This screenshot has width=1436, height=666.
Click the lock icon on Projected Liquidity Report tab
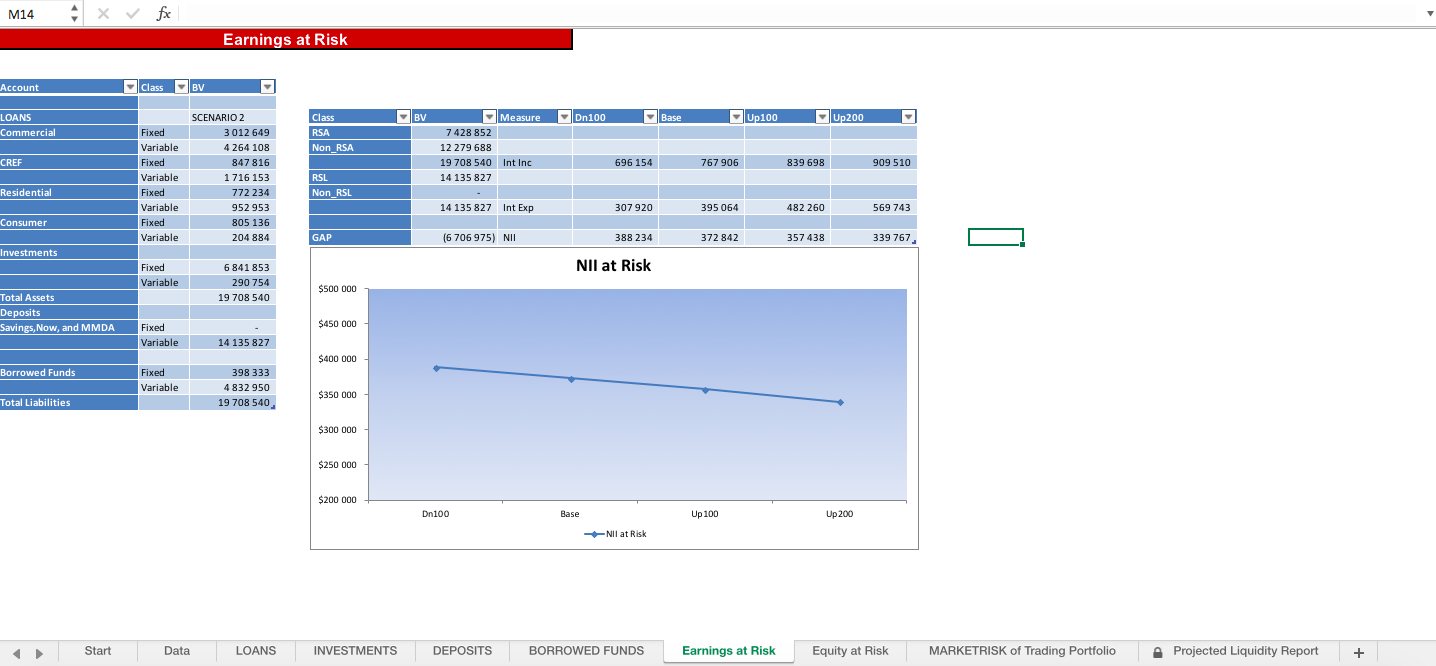point(1157,650)
